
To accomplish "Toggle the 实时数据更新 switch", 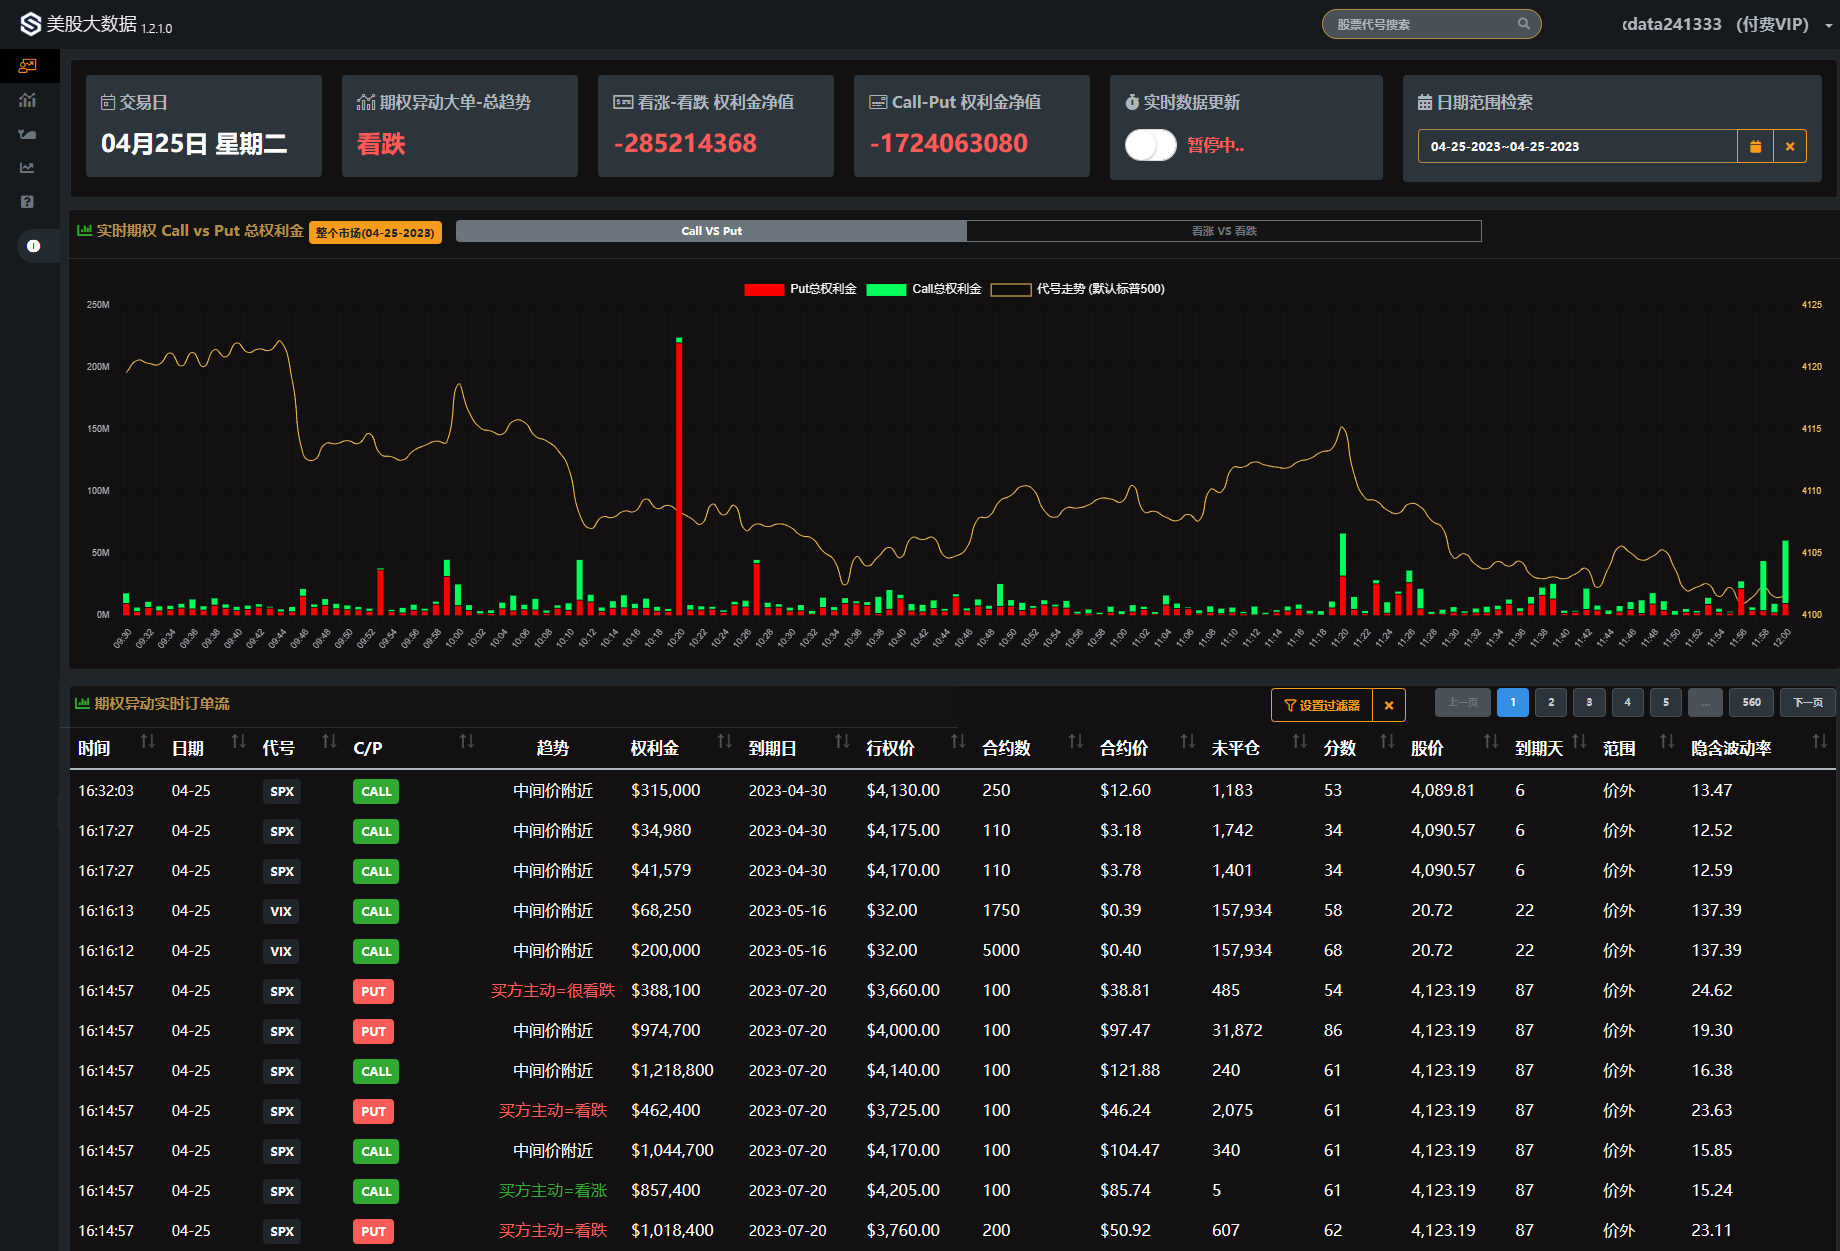I will [1150, 145].
